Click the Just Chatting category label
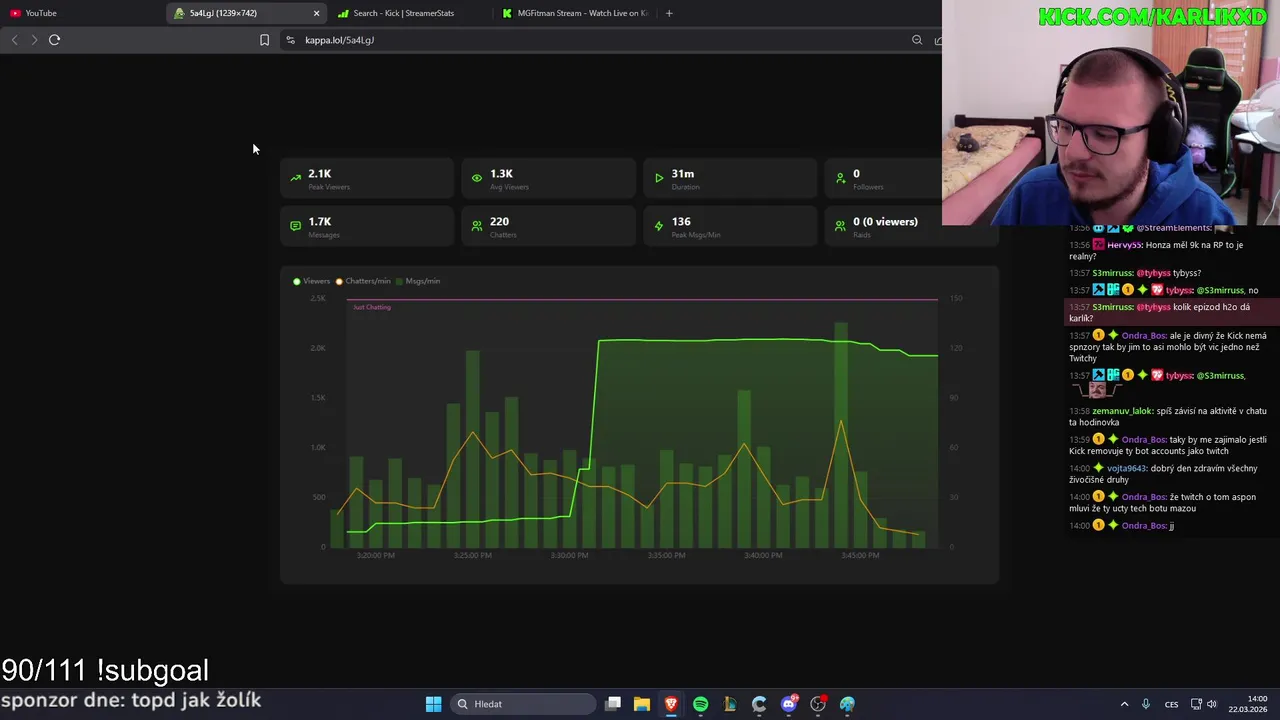Image resolution: width=1280 pixels, height=720 pixels. coord(372,307)
